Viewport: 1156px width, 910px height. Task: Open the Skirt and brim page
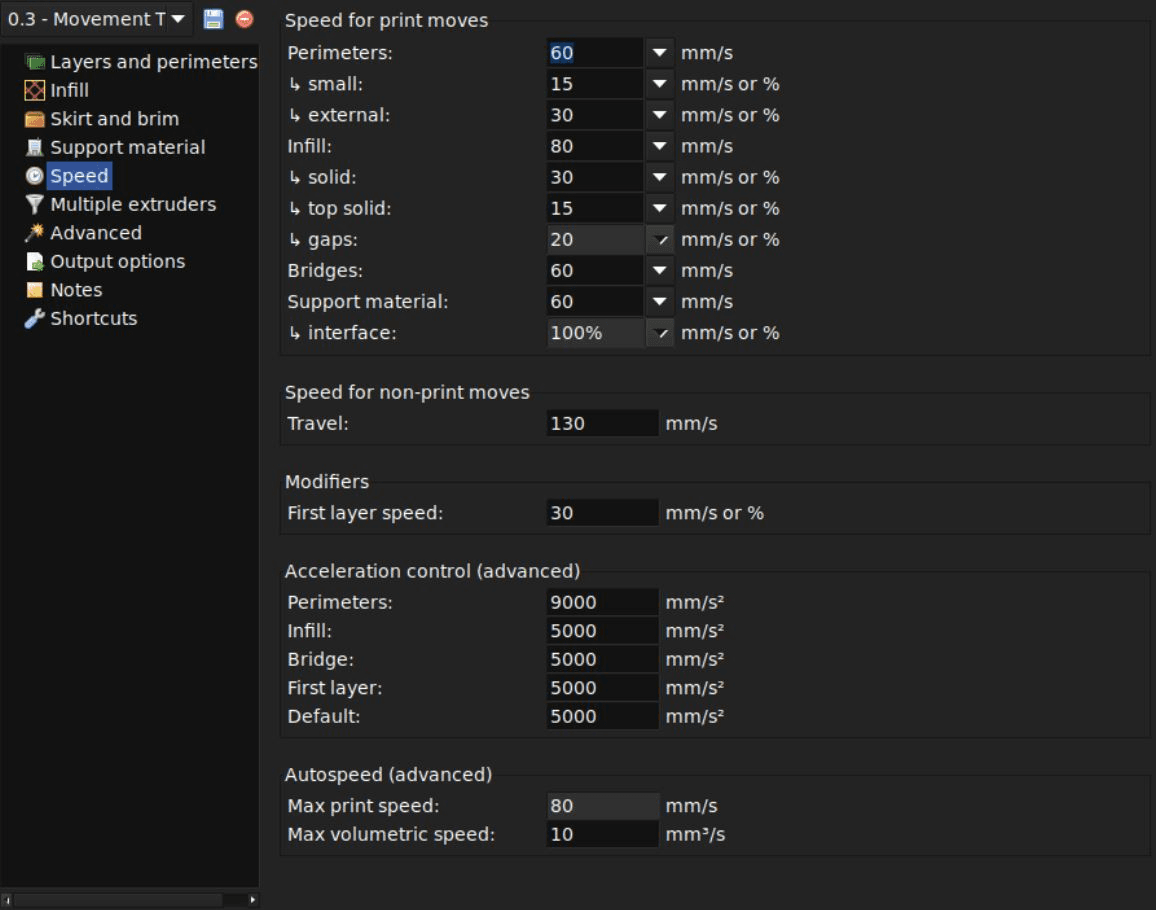(x=114, y=119)
